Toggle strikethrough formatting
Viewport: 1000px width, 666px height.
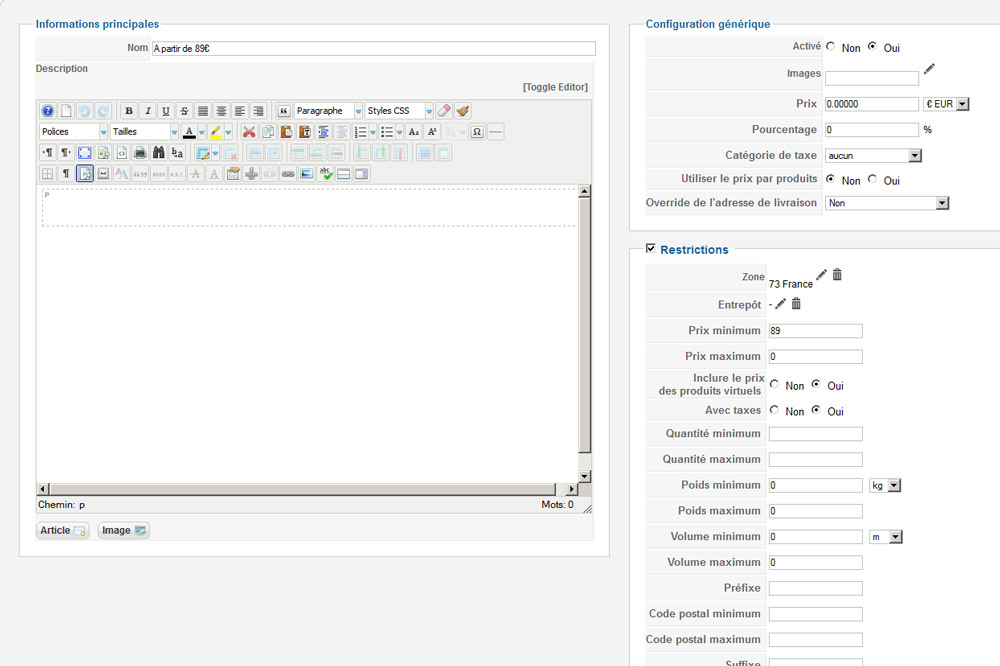click(184, 111)
